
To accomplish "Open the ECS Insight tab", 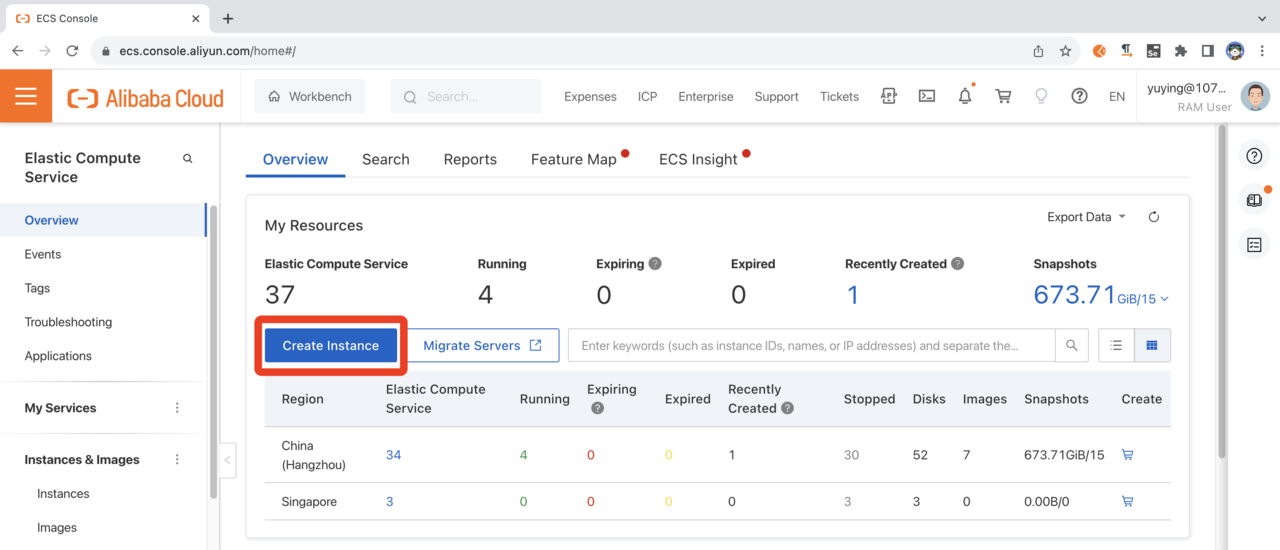I will point(698,160).
